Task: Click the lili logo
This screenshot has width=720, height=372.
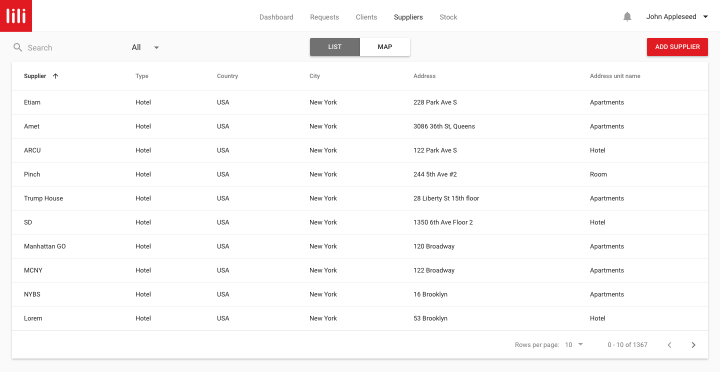Action: (x=16, y=16)
